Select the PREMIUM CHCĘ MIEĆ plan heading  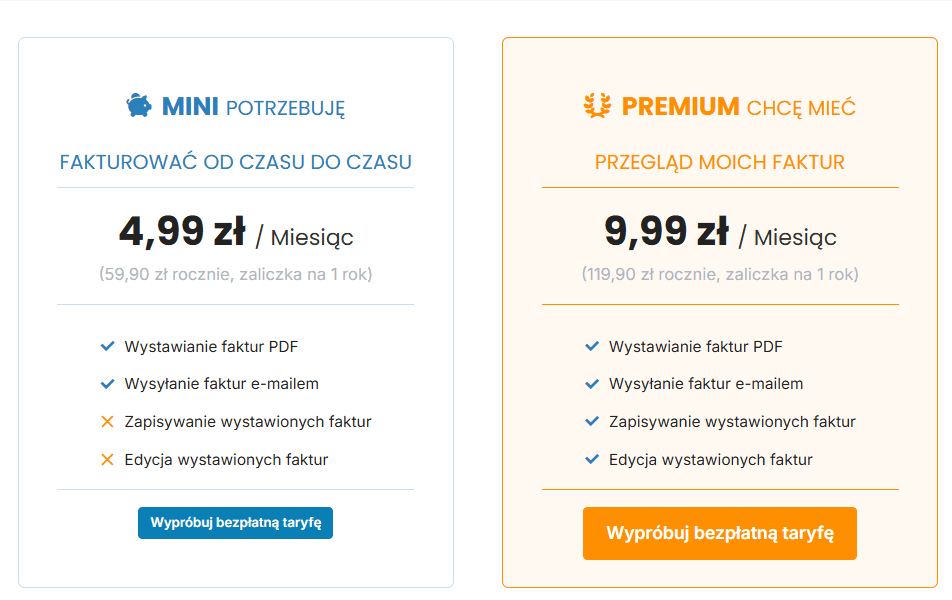pos(738,107)
